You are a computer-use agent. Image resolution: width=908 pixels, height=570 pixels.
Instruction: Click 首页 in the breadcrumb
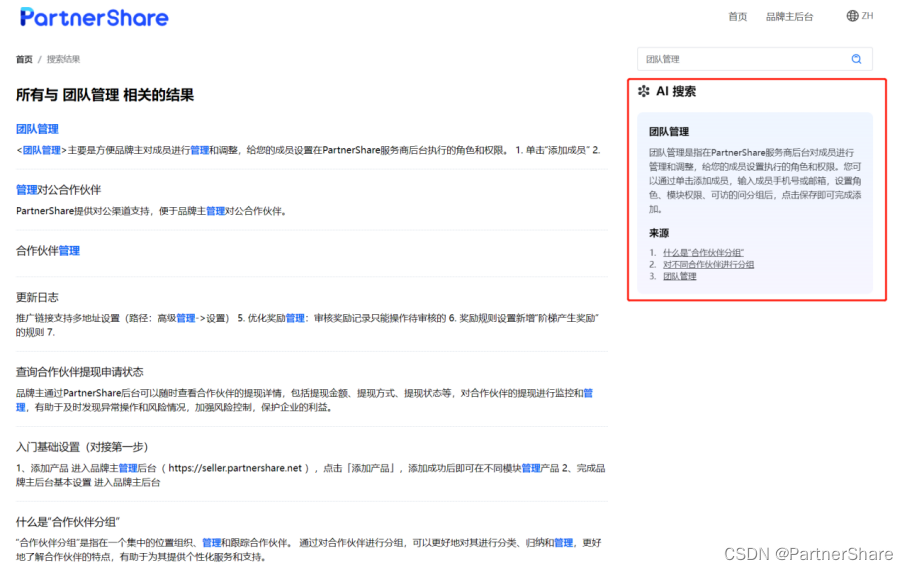click(x=24, y=59)
